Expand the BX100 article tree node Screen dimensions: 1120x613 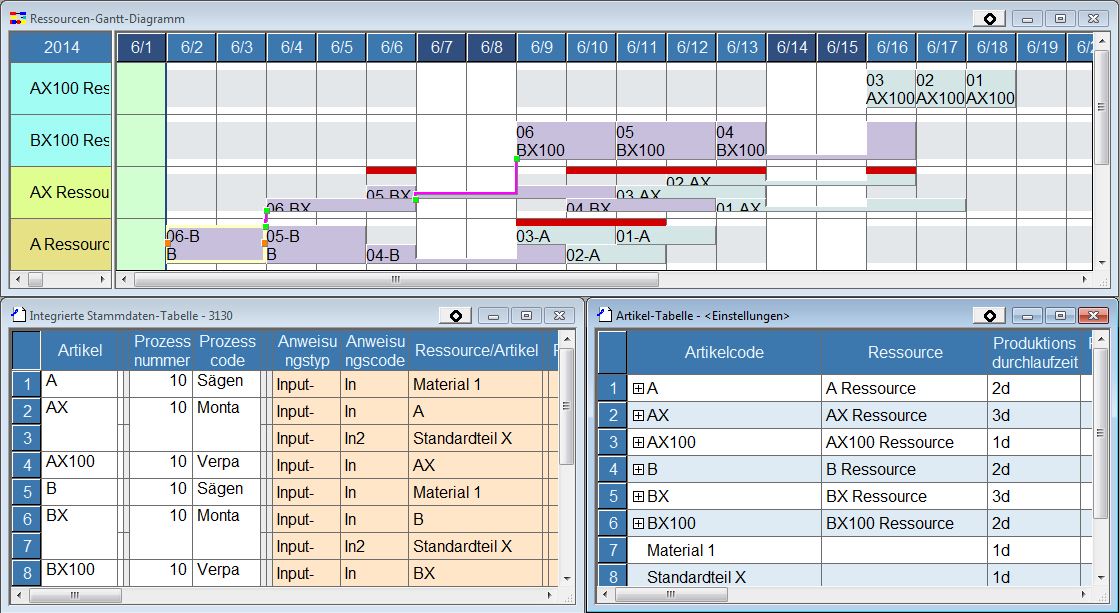click(x=638, y=524)
